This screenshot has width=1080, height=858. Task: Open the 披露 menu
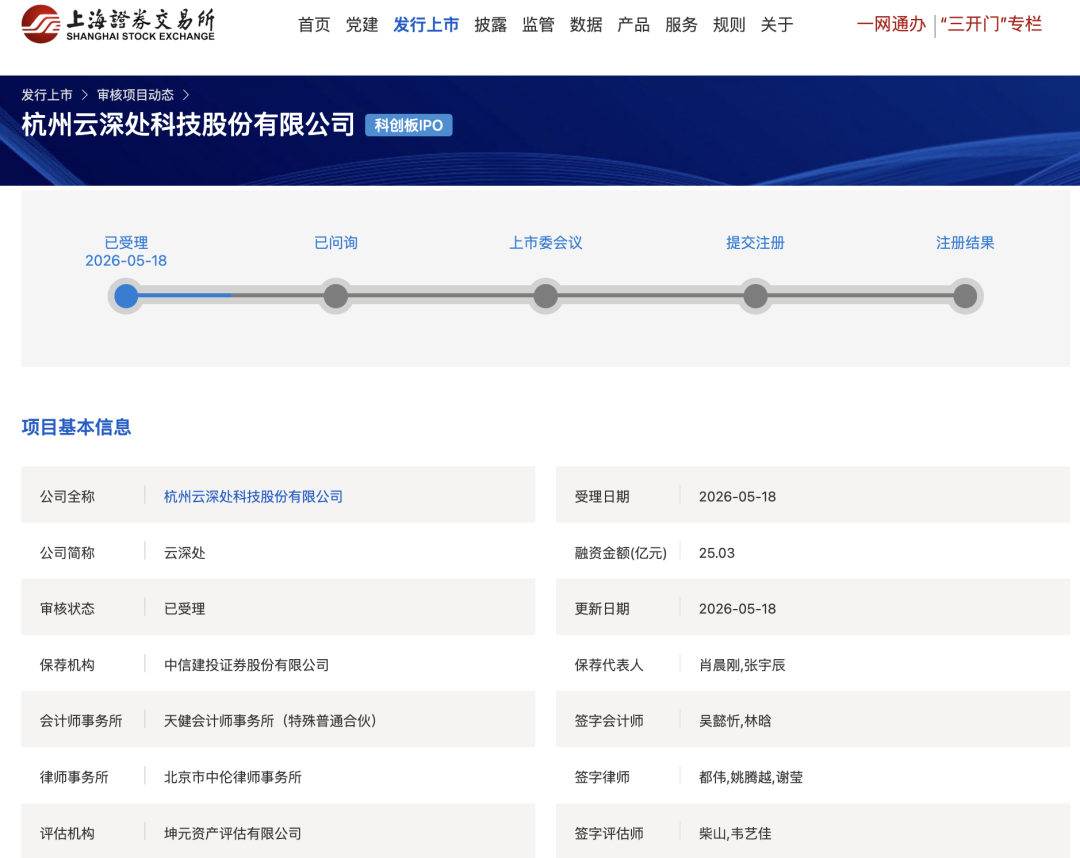pyautogui.click(x=490, y=25)
